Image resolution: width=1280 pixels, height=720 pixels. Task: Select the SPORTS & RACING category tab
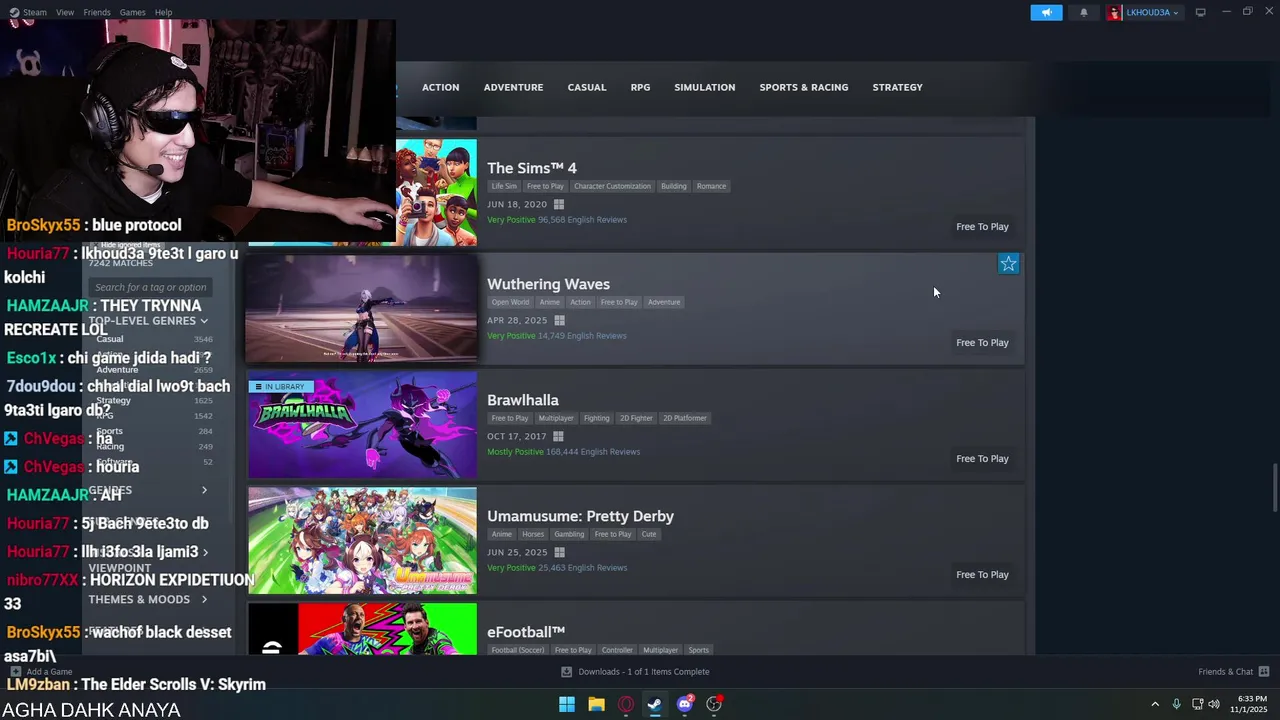coord(803,87)
